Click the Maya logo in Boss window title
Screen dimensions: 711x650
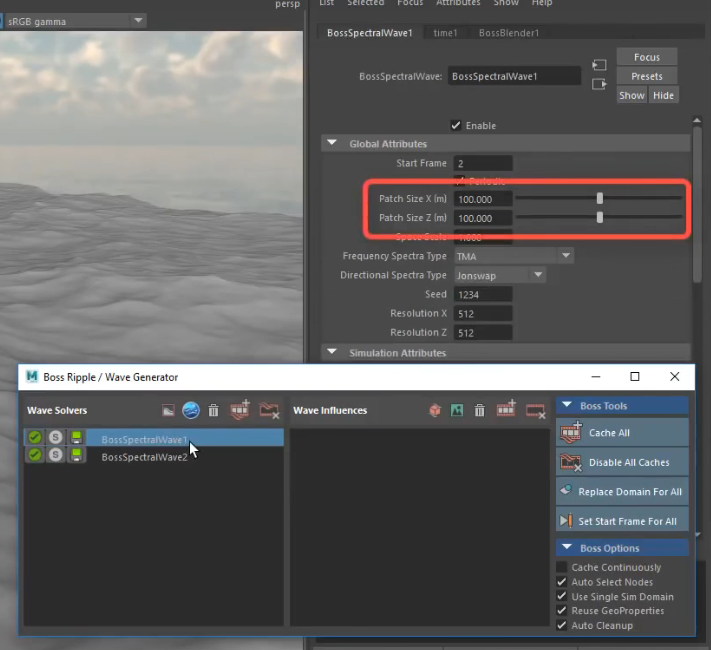(32, 377)
